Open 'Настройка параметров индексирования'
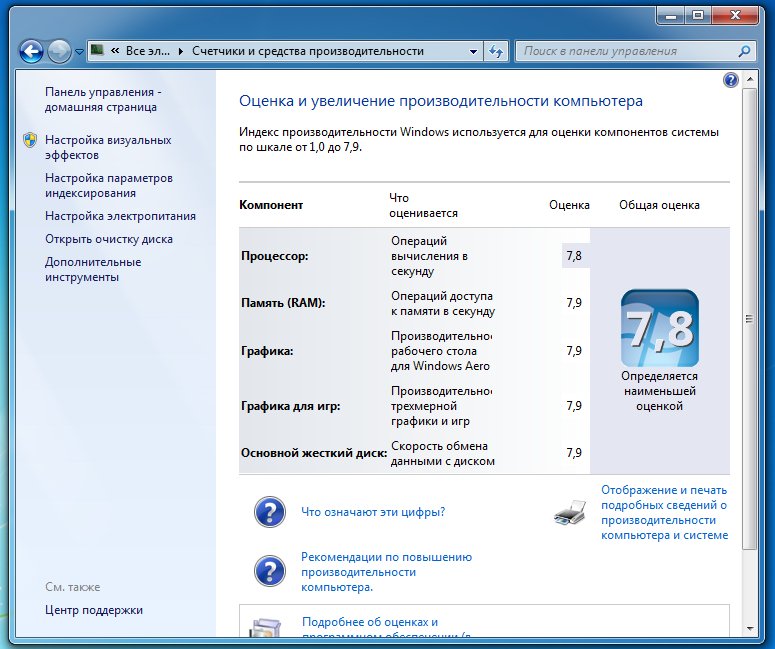775x649 pixels. (x=109, y=185)
